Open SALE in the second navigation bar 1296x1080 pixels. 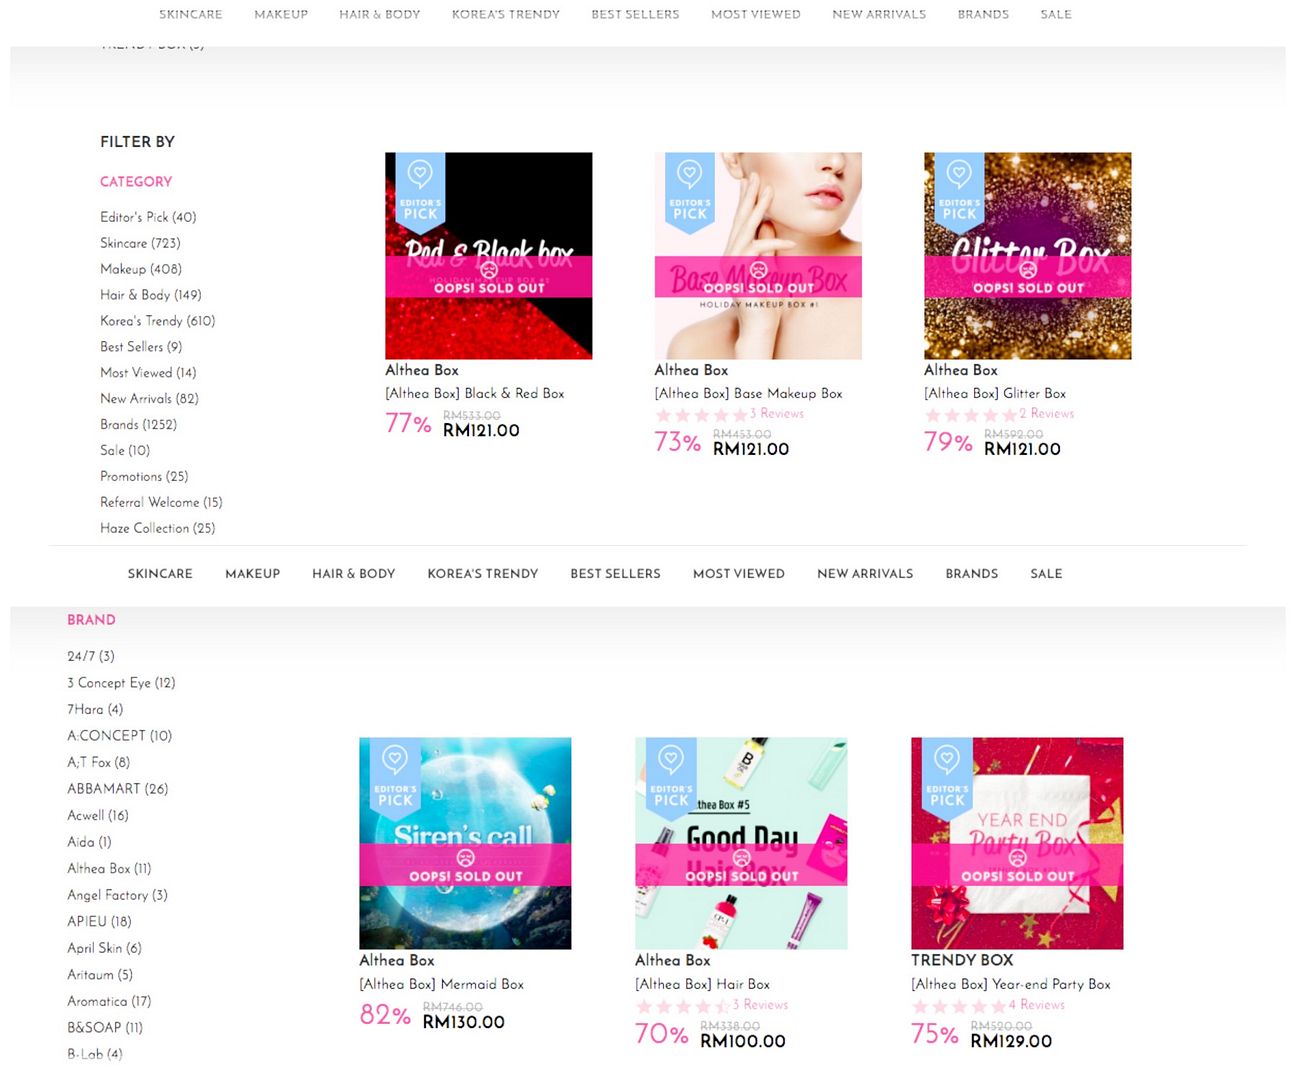click(x=1046, y=573)
